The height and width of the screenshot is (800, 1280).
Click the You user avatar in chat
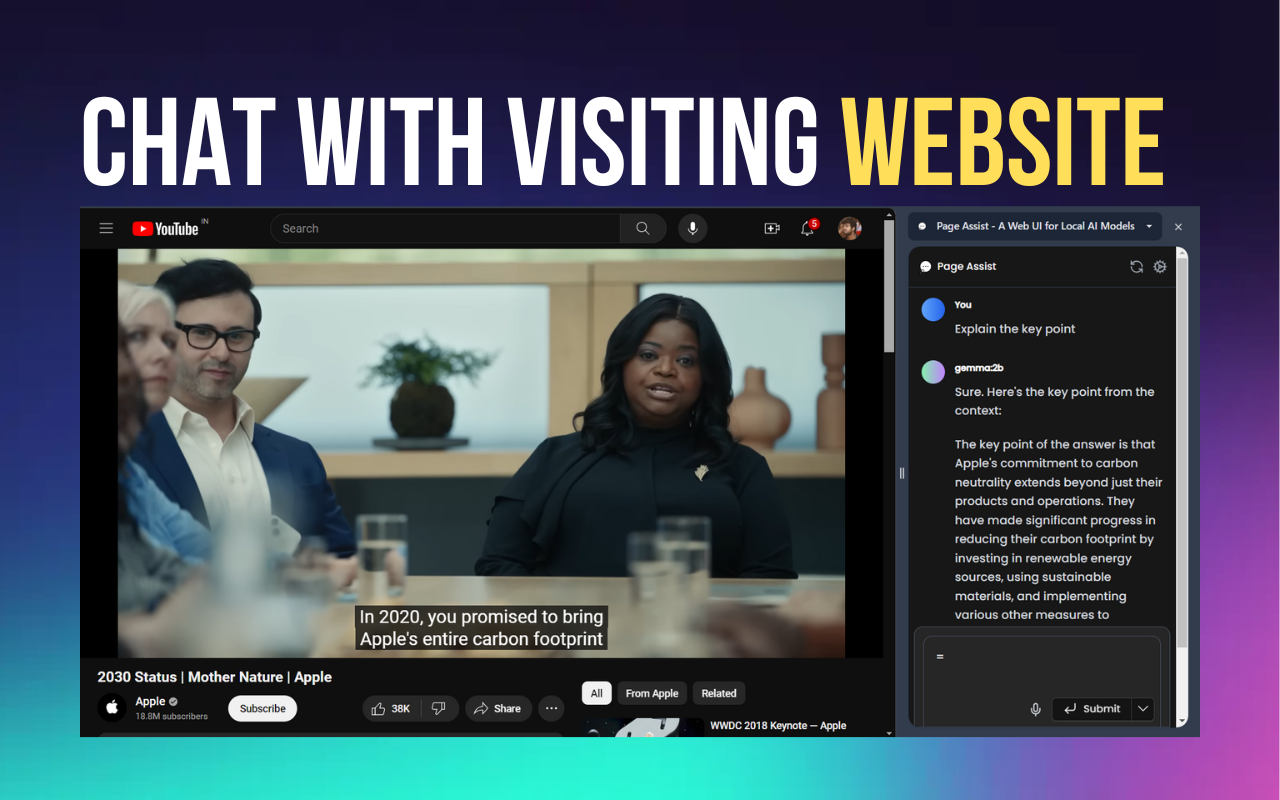tap(933, 310)
